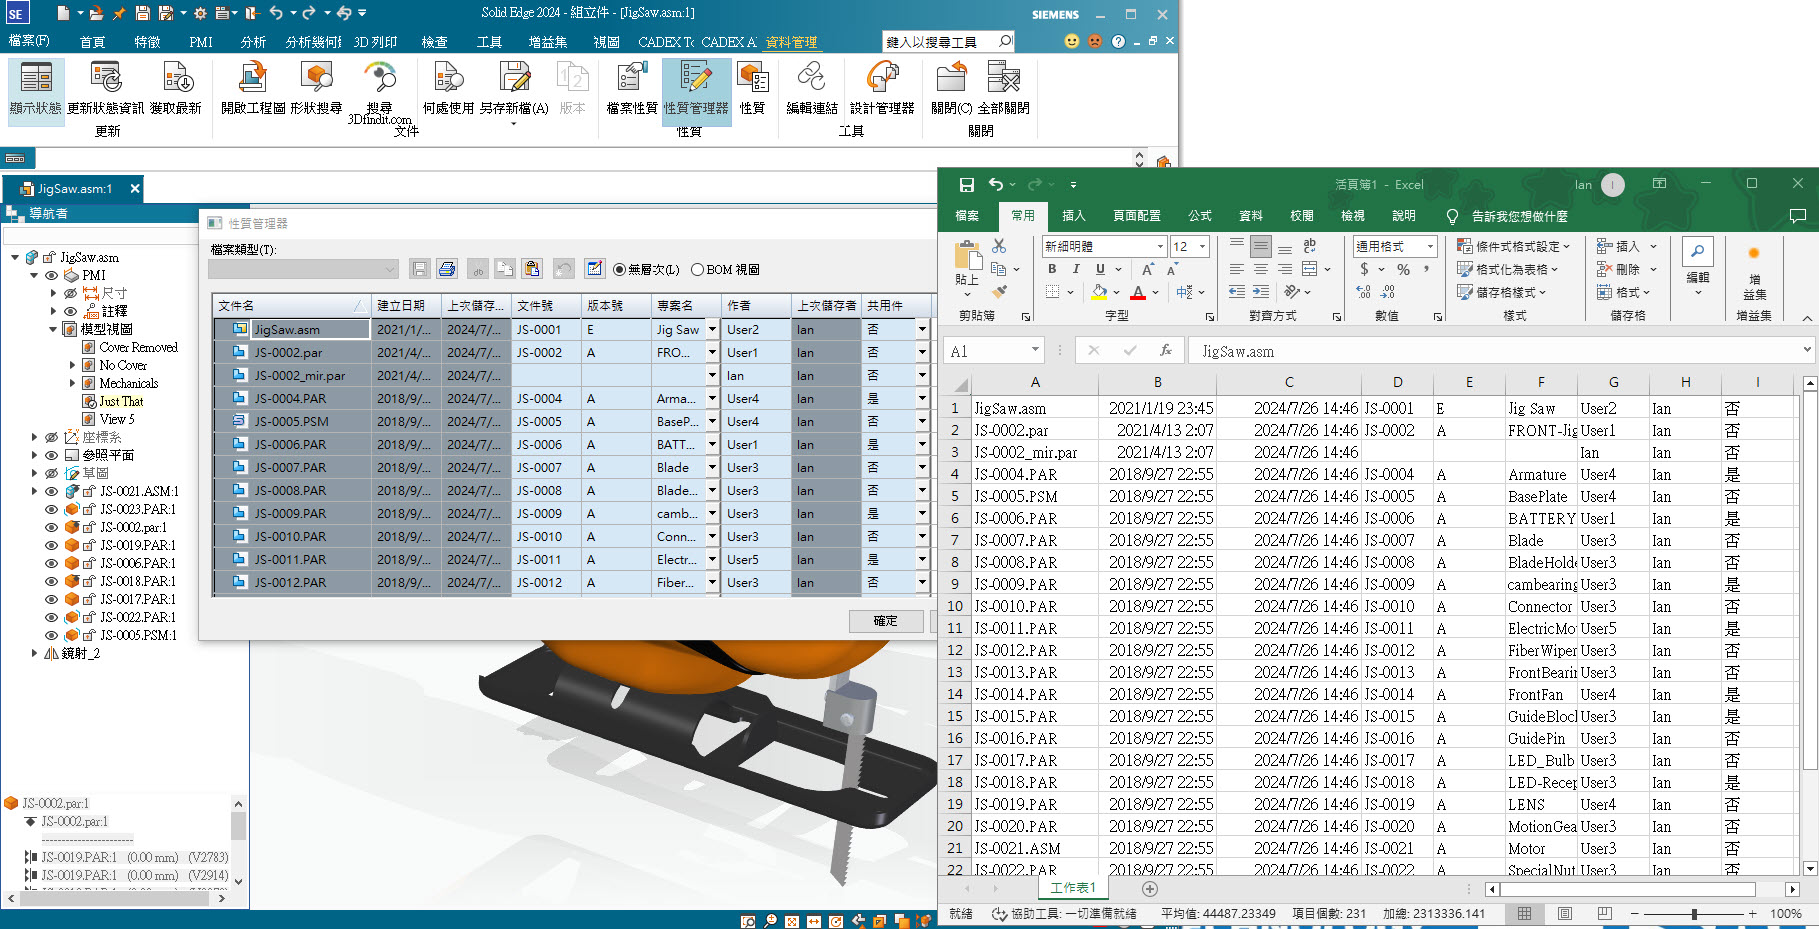Expand the 鏡射_2 tree node
This screenshot has width=1819, height=929.
(34, 653)
